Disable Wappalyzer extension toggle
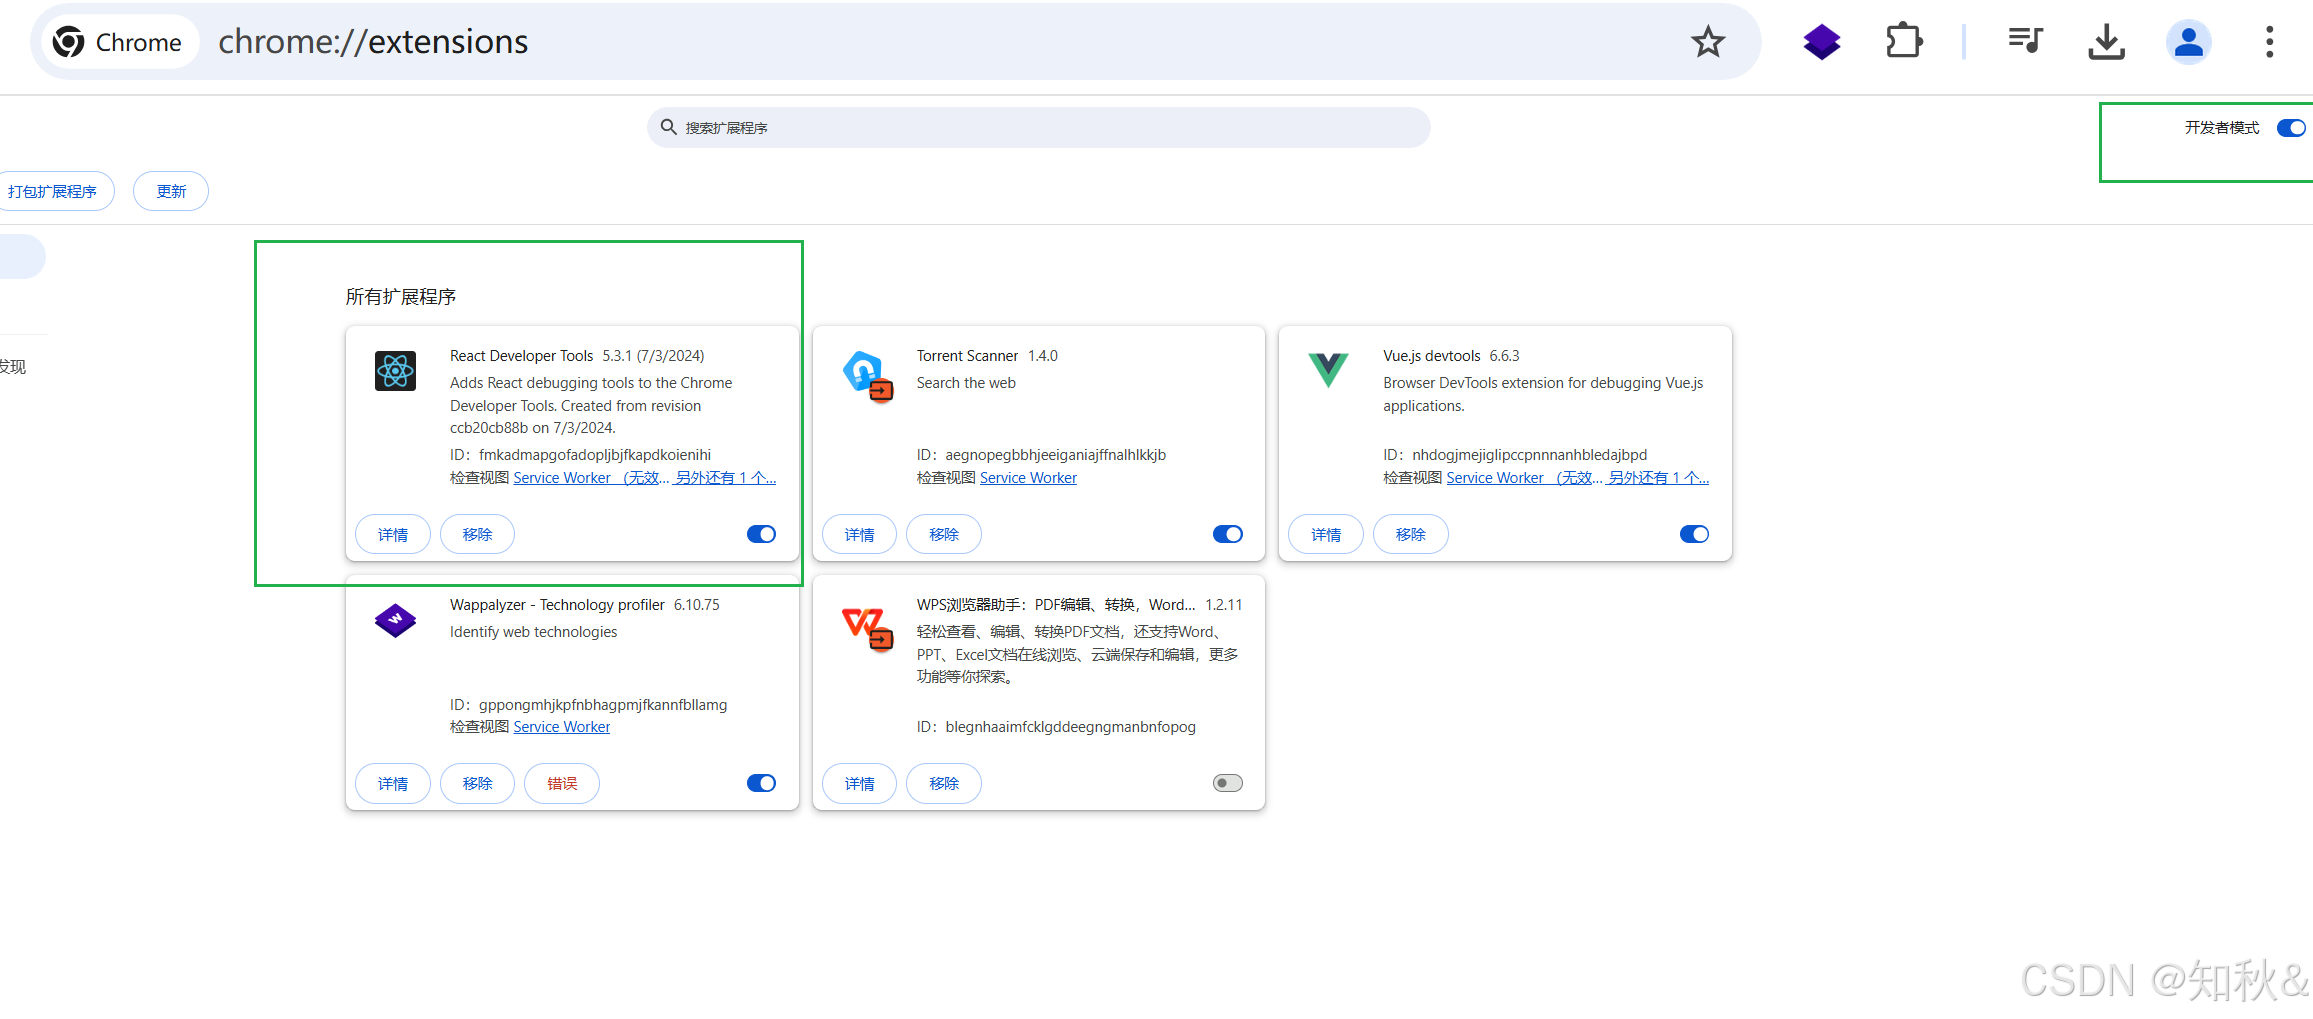 click(x=761, y=783)
